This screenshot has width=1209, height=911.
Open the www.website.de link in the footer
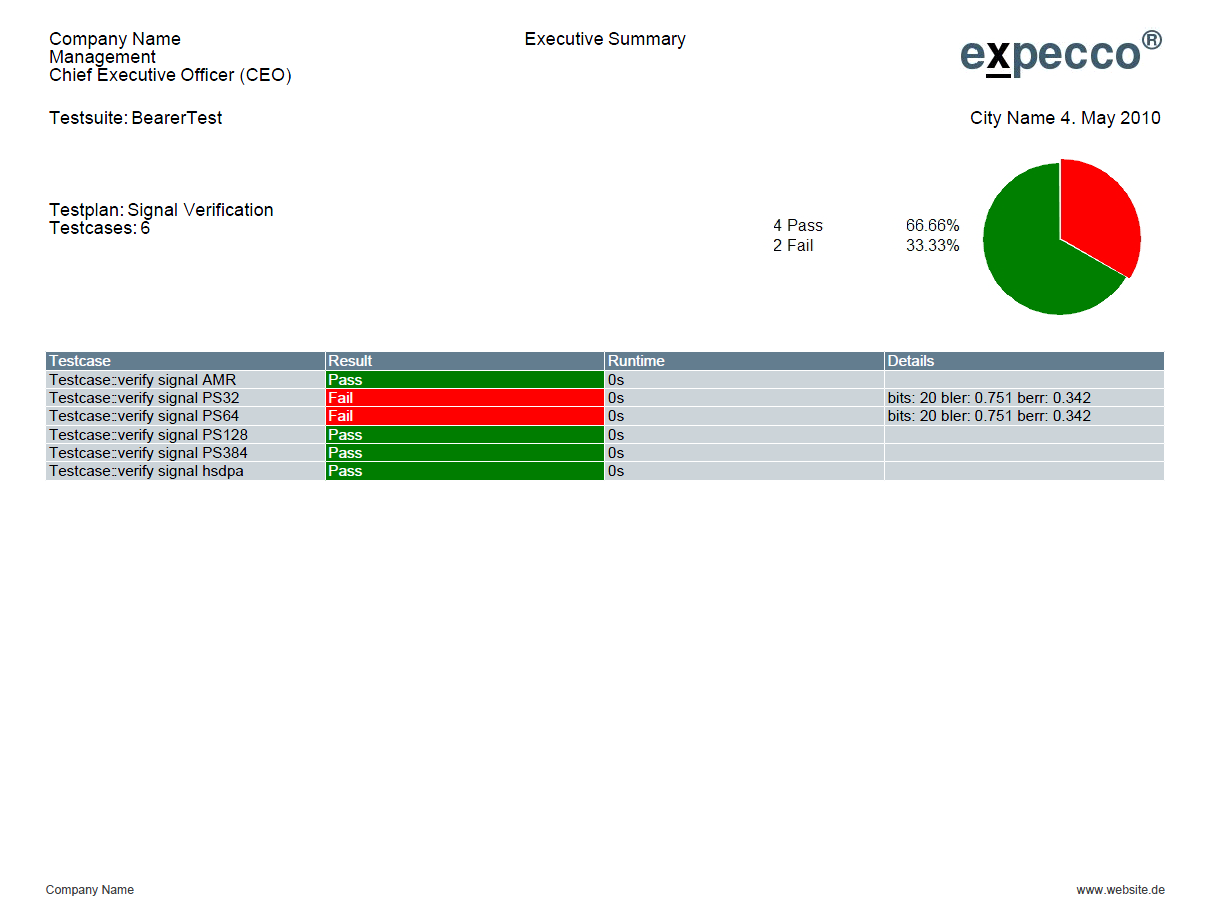(1120, 890)
